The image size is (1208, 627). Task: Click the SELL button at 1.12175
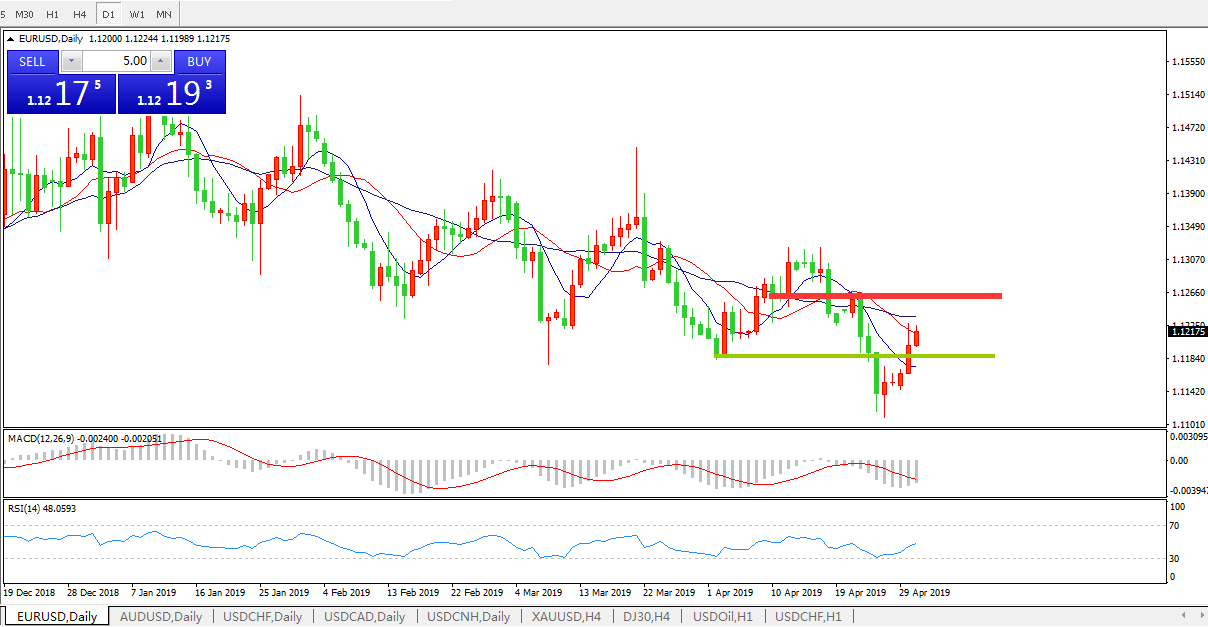(61, 94)
